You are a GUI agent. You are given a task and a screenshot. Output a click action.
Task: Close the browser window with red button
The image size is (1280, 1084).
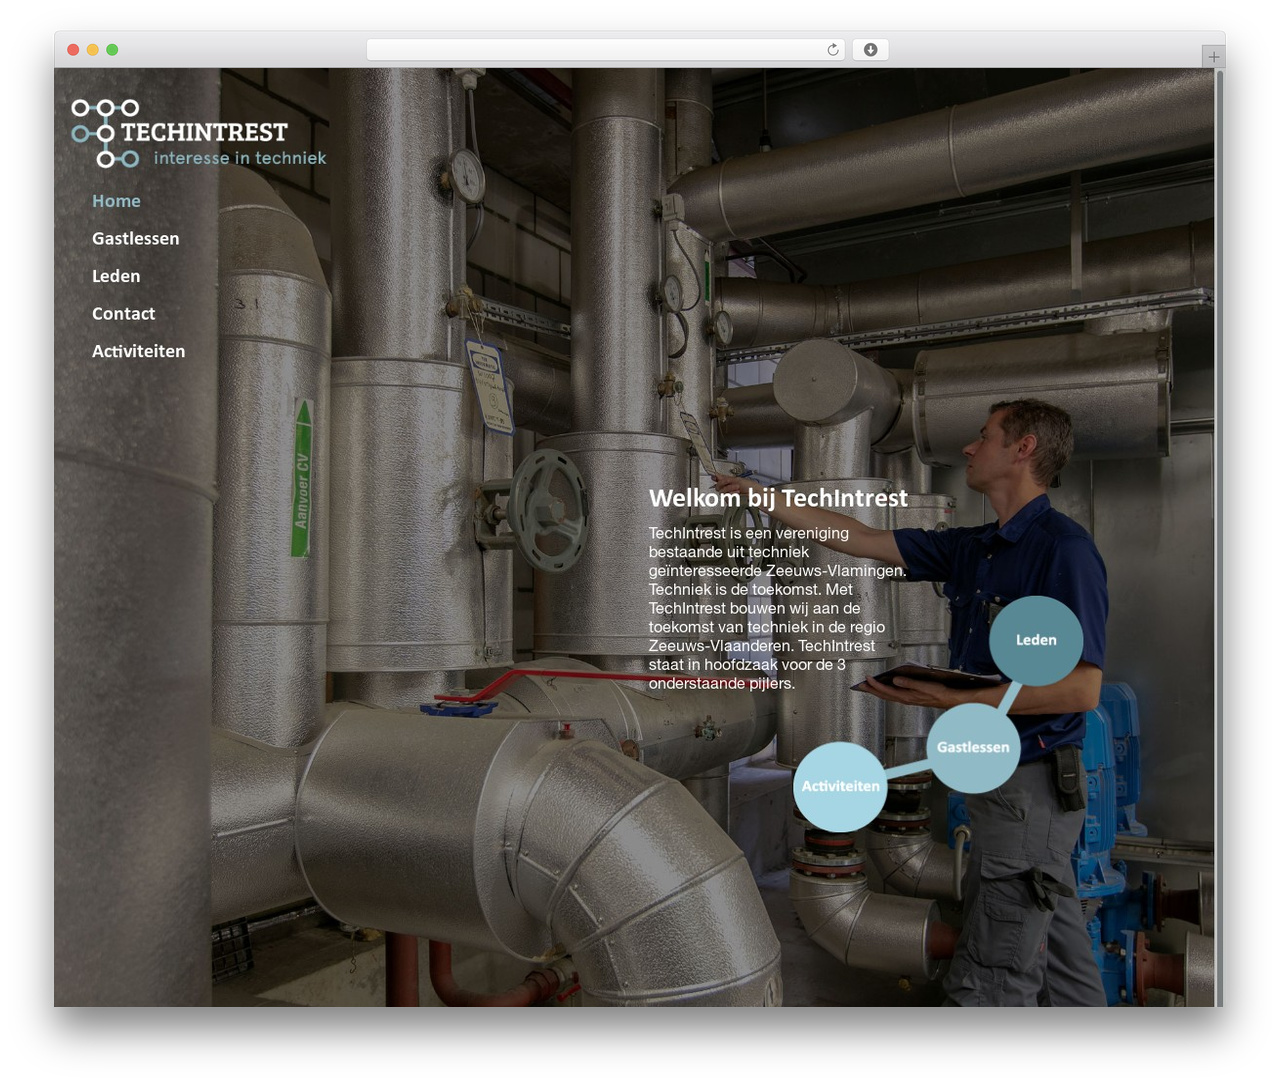tap(73, 50)
